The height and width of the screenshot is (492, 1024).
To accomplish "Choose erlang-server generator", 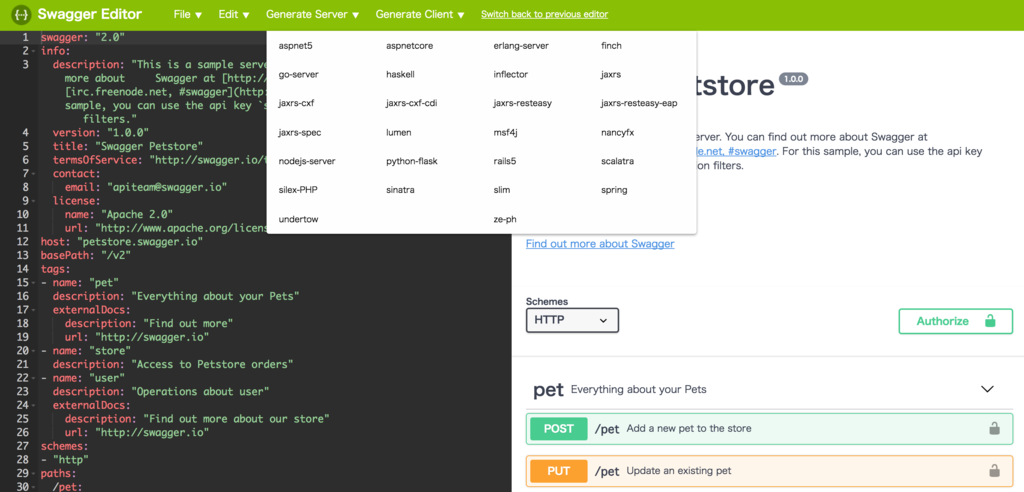I will (x=521, y=46).
